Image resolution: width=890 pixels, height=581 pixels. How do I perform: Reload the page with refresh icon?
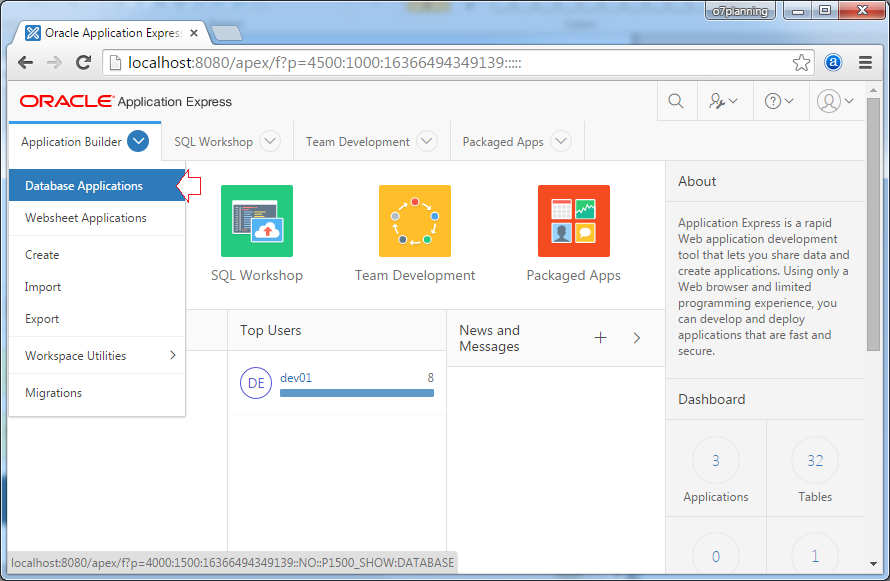[x=83, y=62]
